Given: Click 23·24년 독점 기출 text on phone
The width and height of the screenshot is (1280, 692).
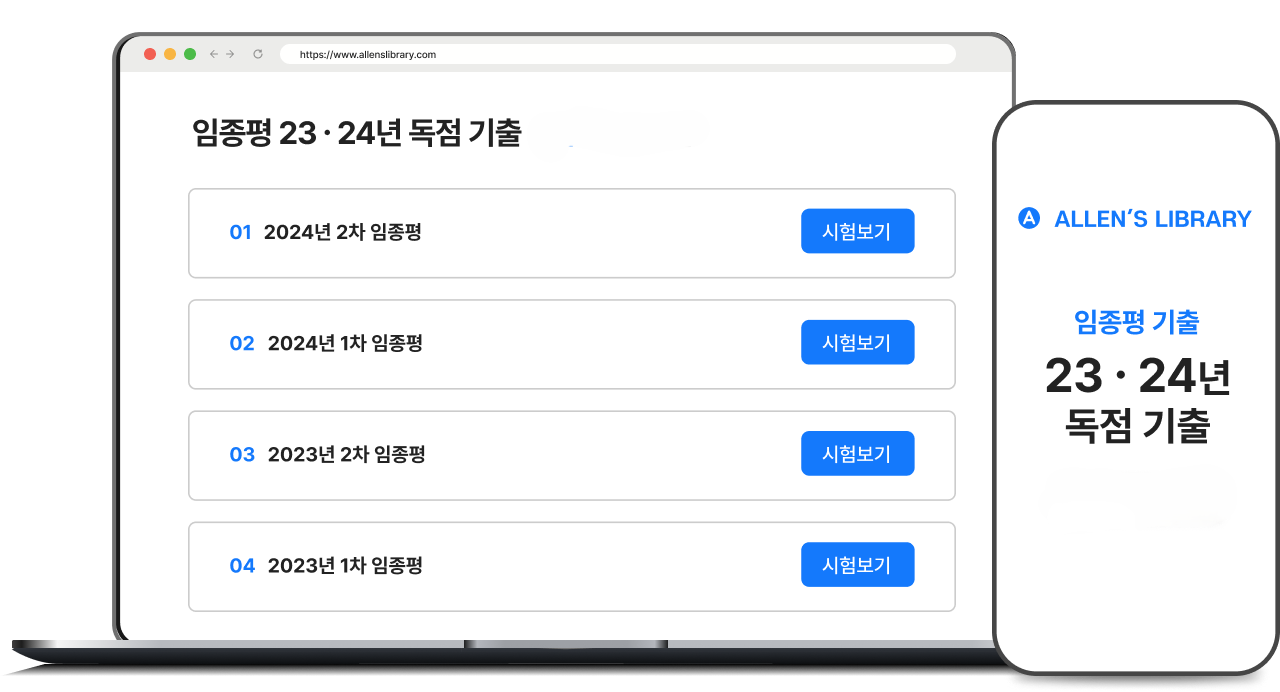Looking at the screenshot, I should [1136, 400].
